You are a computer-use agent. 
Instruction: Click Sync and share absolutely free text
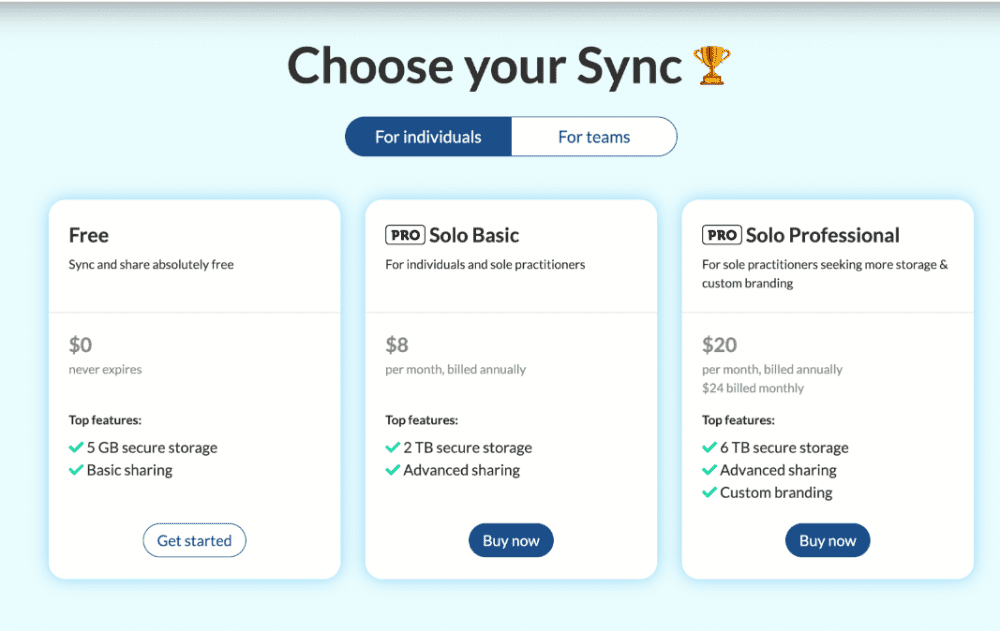[151, 264]
